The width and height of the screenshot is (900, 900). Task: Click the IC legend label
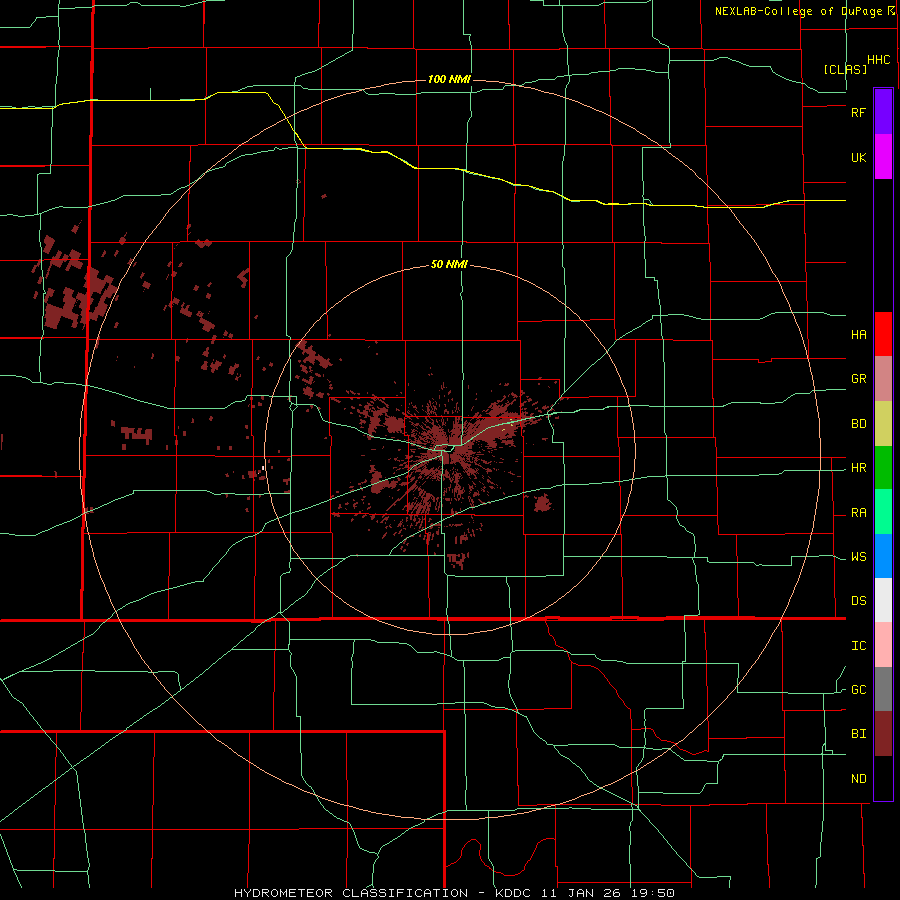tap(858, 646)
